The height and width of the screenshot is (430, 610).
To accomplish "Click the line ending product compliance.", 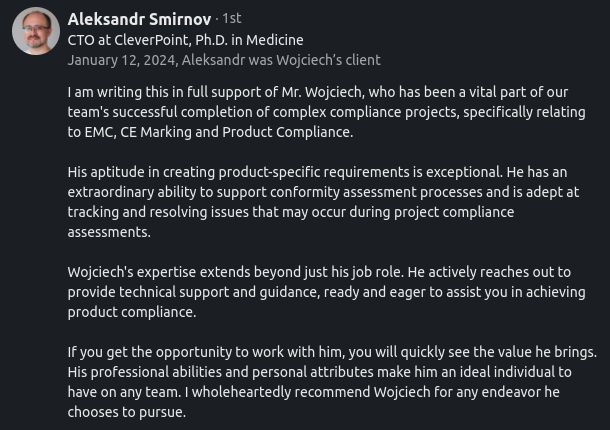I will (132, 312).
